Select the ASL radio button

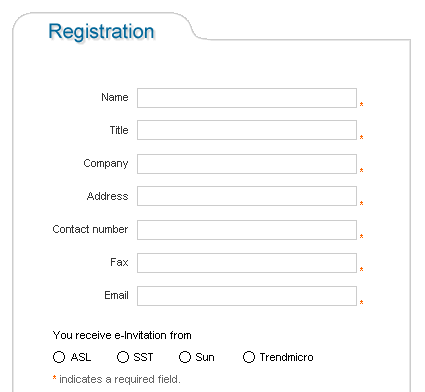[x=59, y=357]
